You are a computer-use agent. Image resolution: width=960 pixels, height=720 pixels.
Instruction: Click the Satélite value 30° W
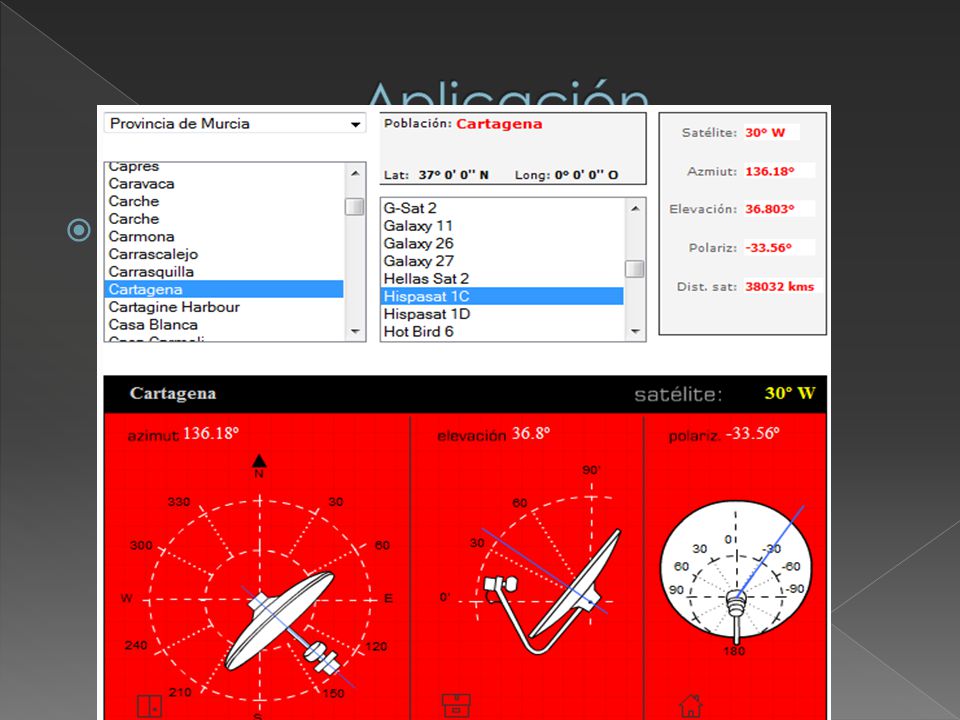(x=765, y=133)
